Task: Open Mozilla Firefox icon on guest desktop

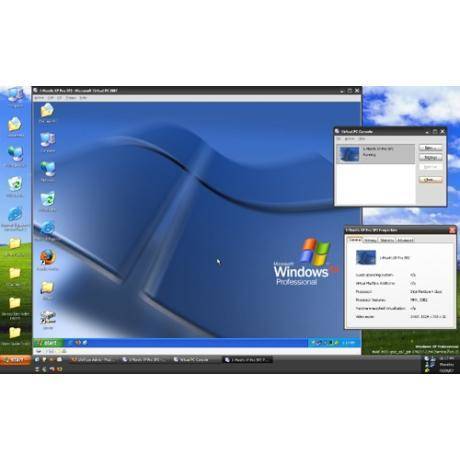Action: coord(48,259)
